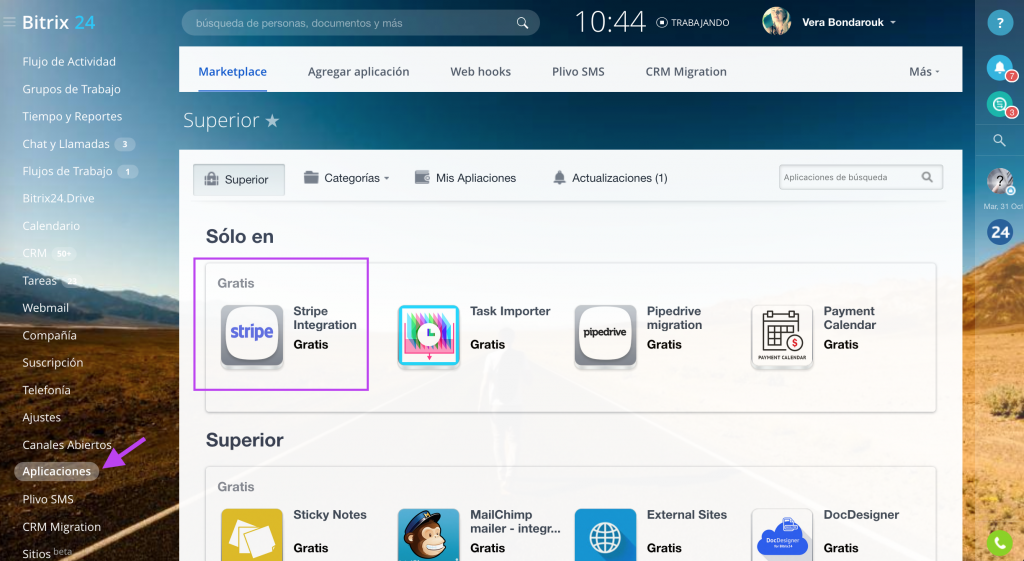Open the Categorías dropdown
The height and width of the screenshot is (561, 1024).
346,178
